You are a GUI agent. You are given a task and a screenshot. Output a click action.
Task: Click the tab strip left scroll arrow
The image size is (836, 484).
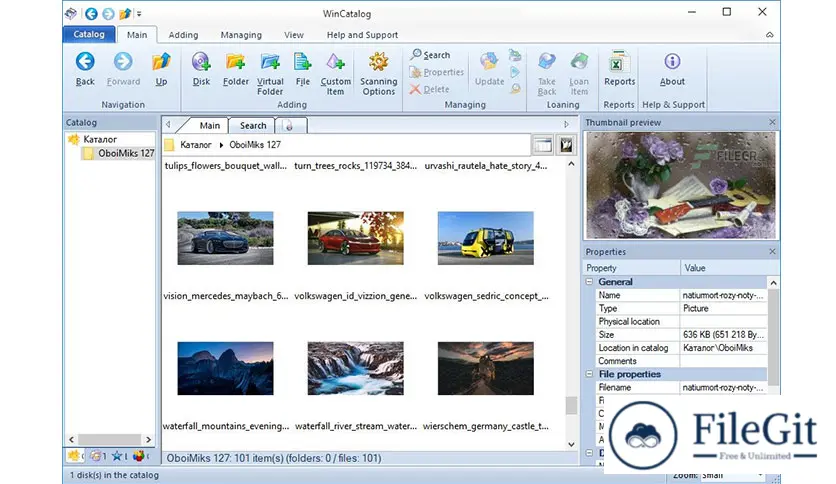(168, 124)
